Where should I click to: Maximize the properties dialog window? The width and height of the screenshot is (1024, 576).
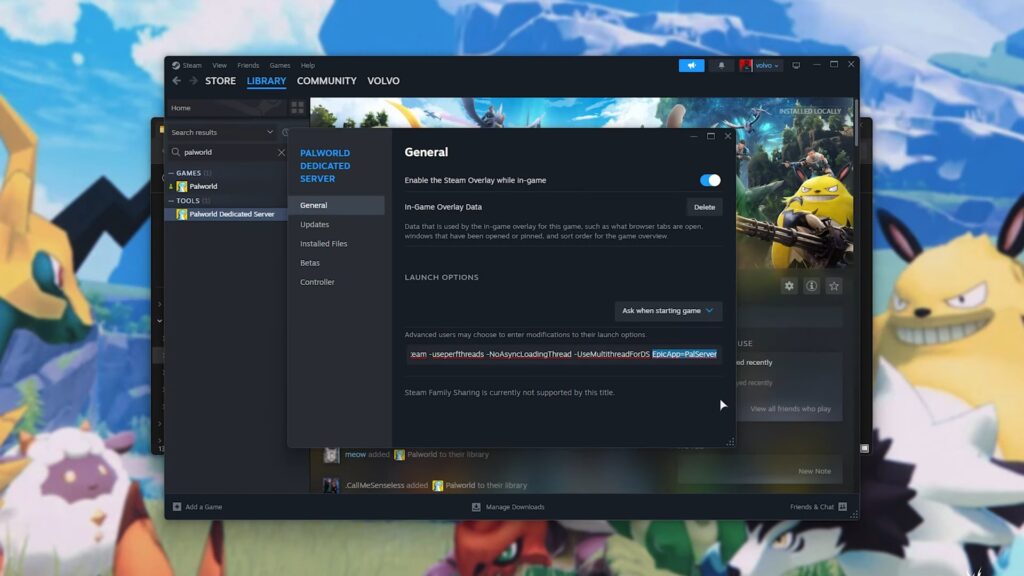pos(711,136)
